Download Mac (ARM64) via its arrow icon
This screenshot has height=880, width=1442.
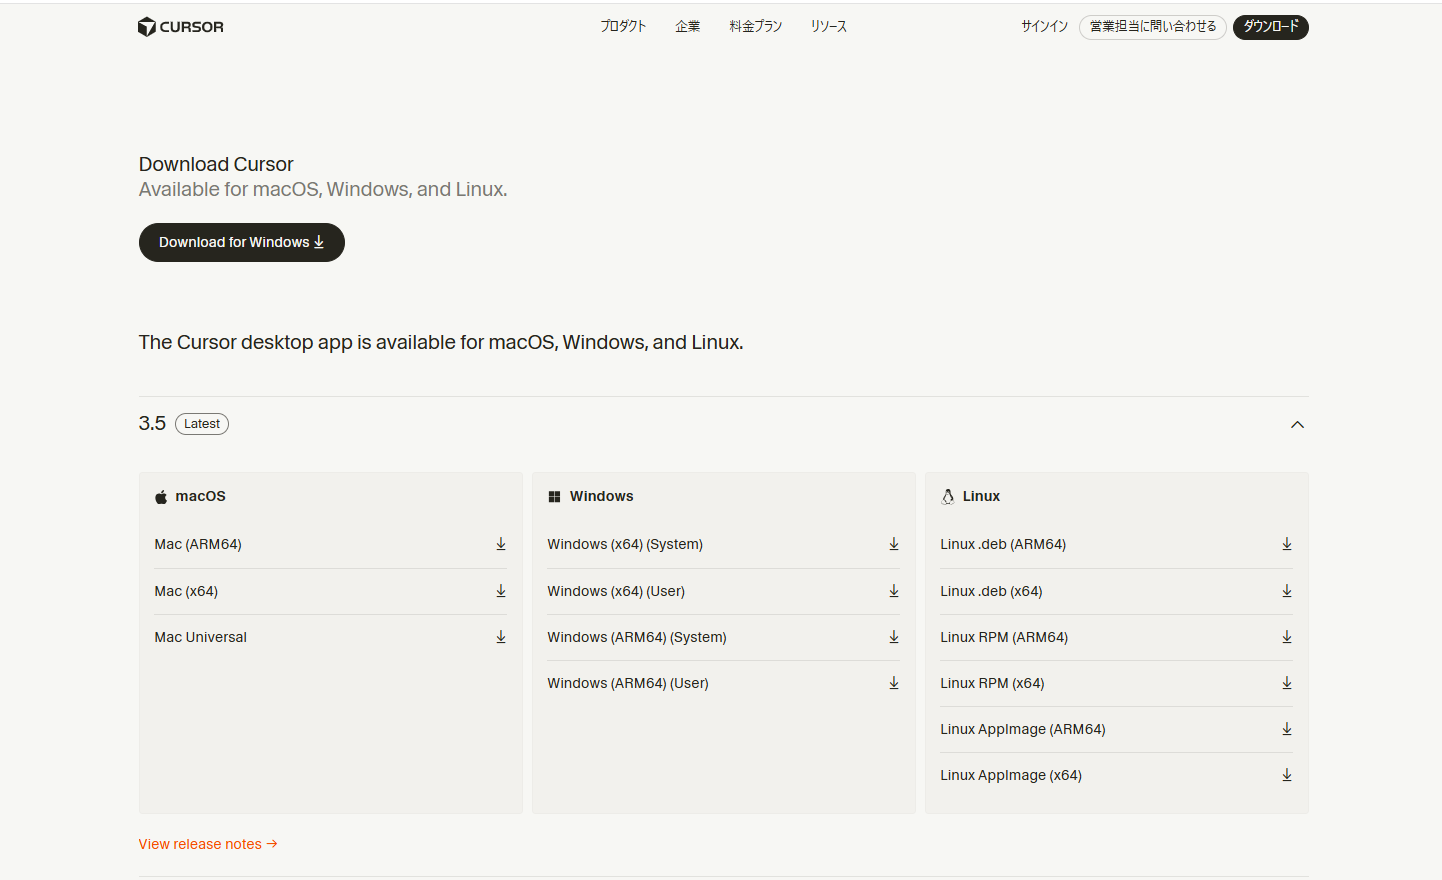501,544
